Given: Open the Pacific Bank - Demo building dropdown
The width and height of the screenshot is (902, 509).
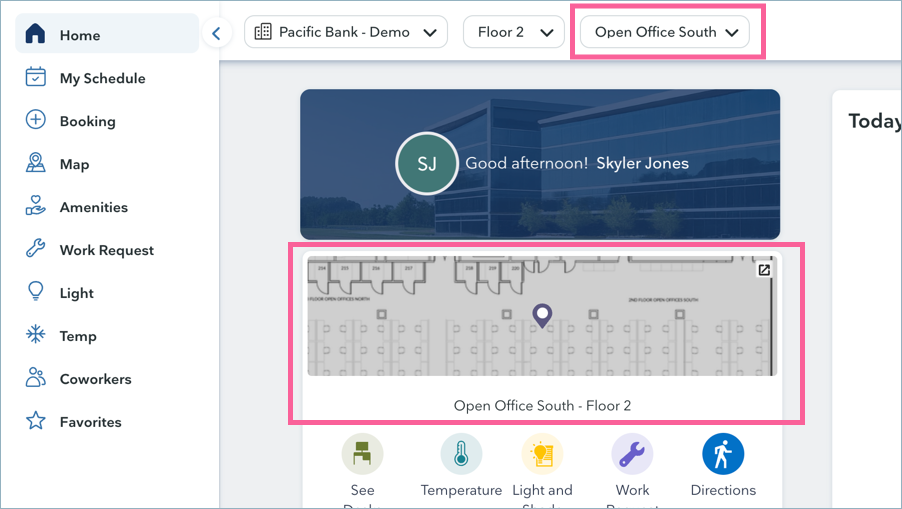Looking at the screenshot, I should 346,32.
